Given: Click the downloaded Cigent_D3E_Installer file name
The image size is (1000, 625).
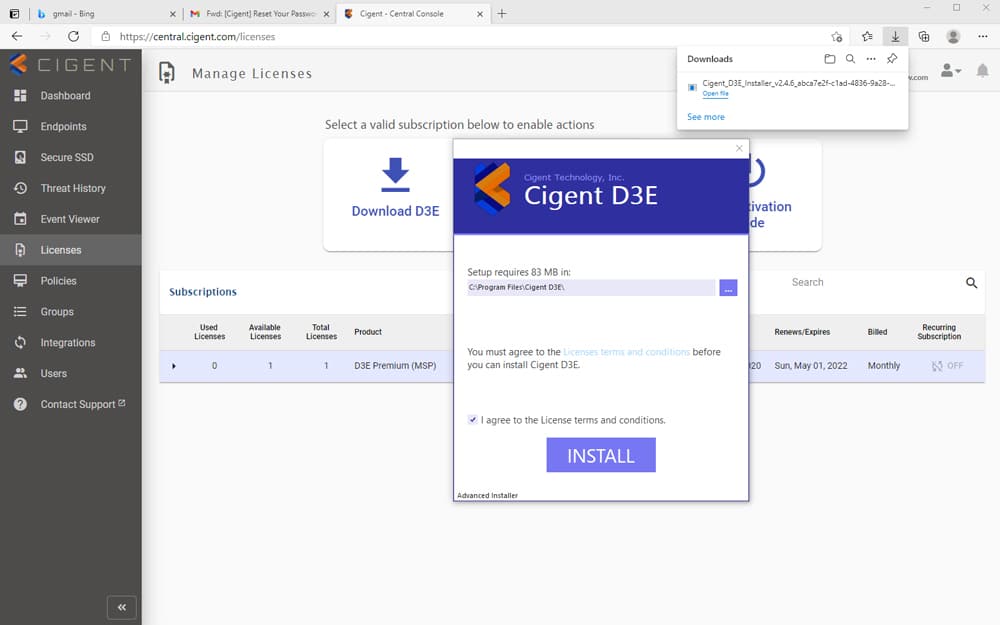Looking at the screenshot, I should tap(798, 84).
